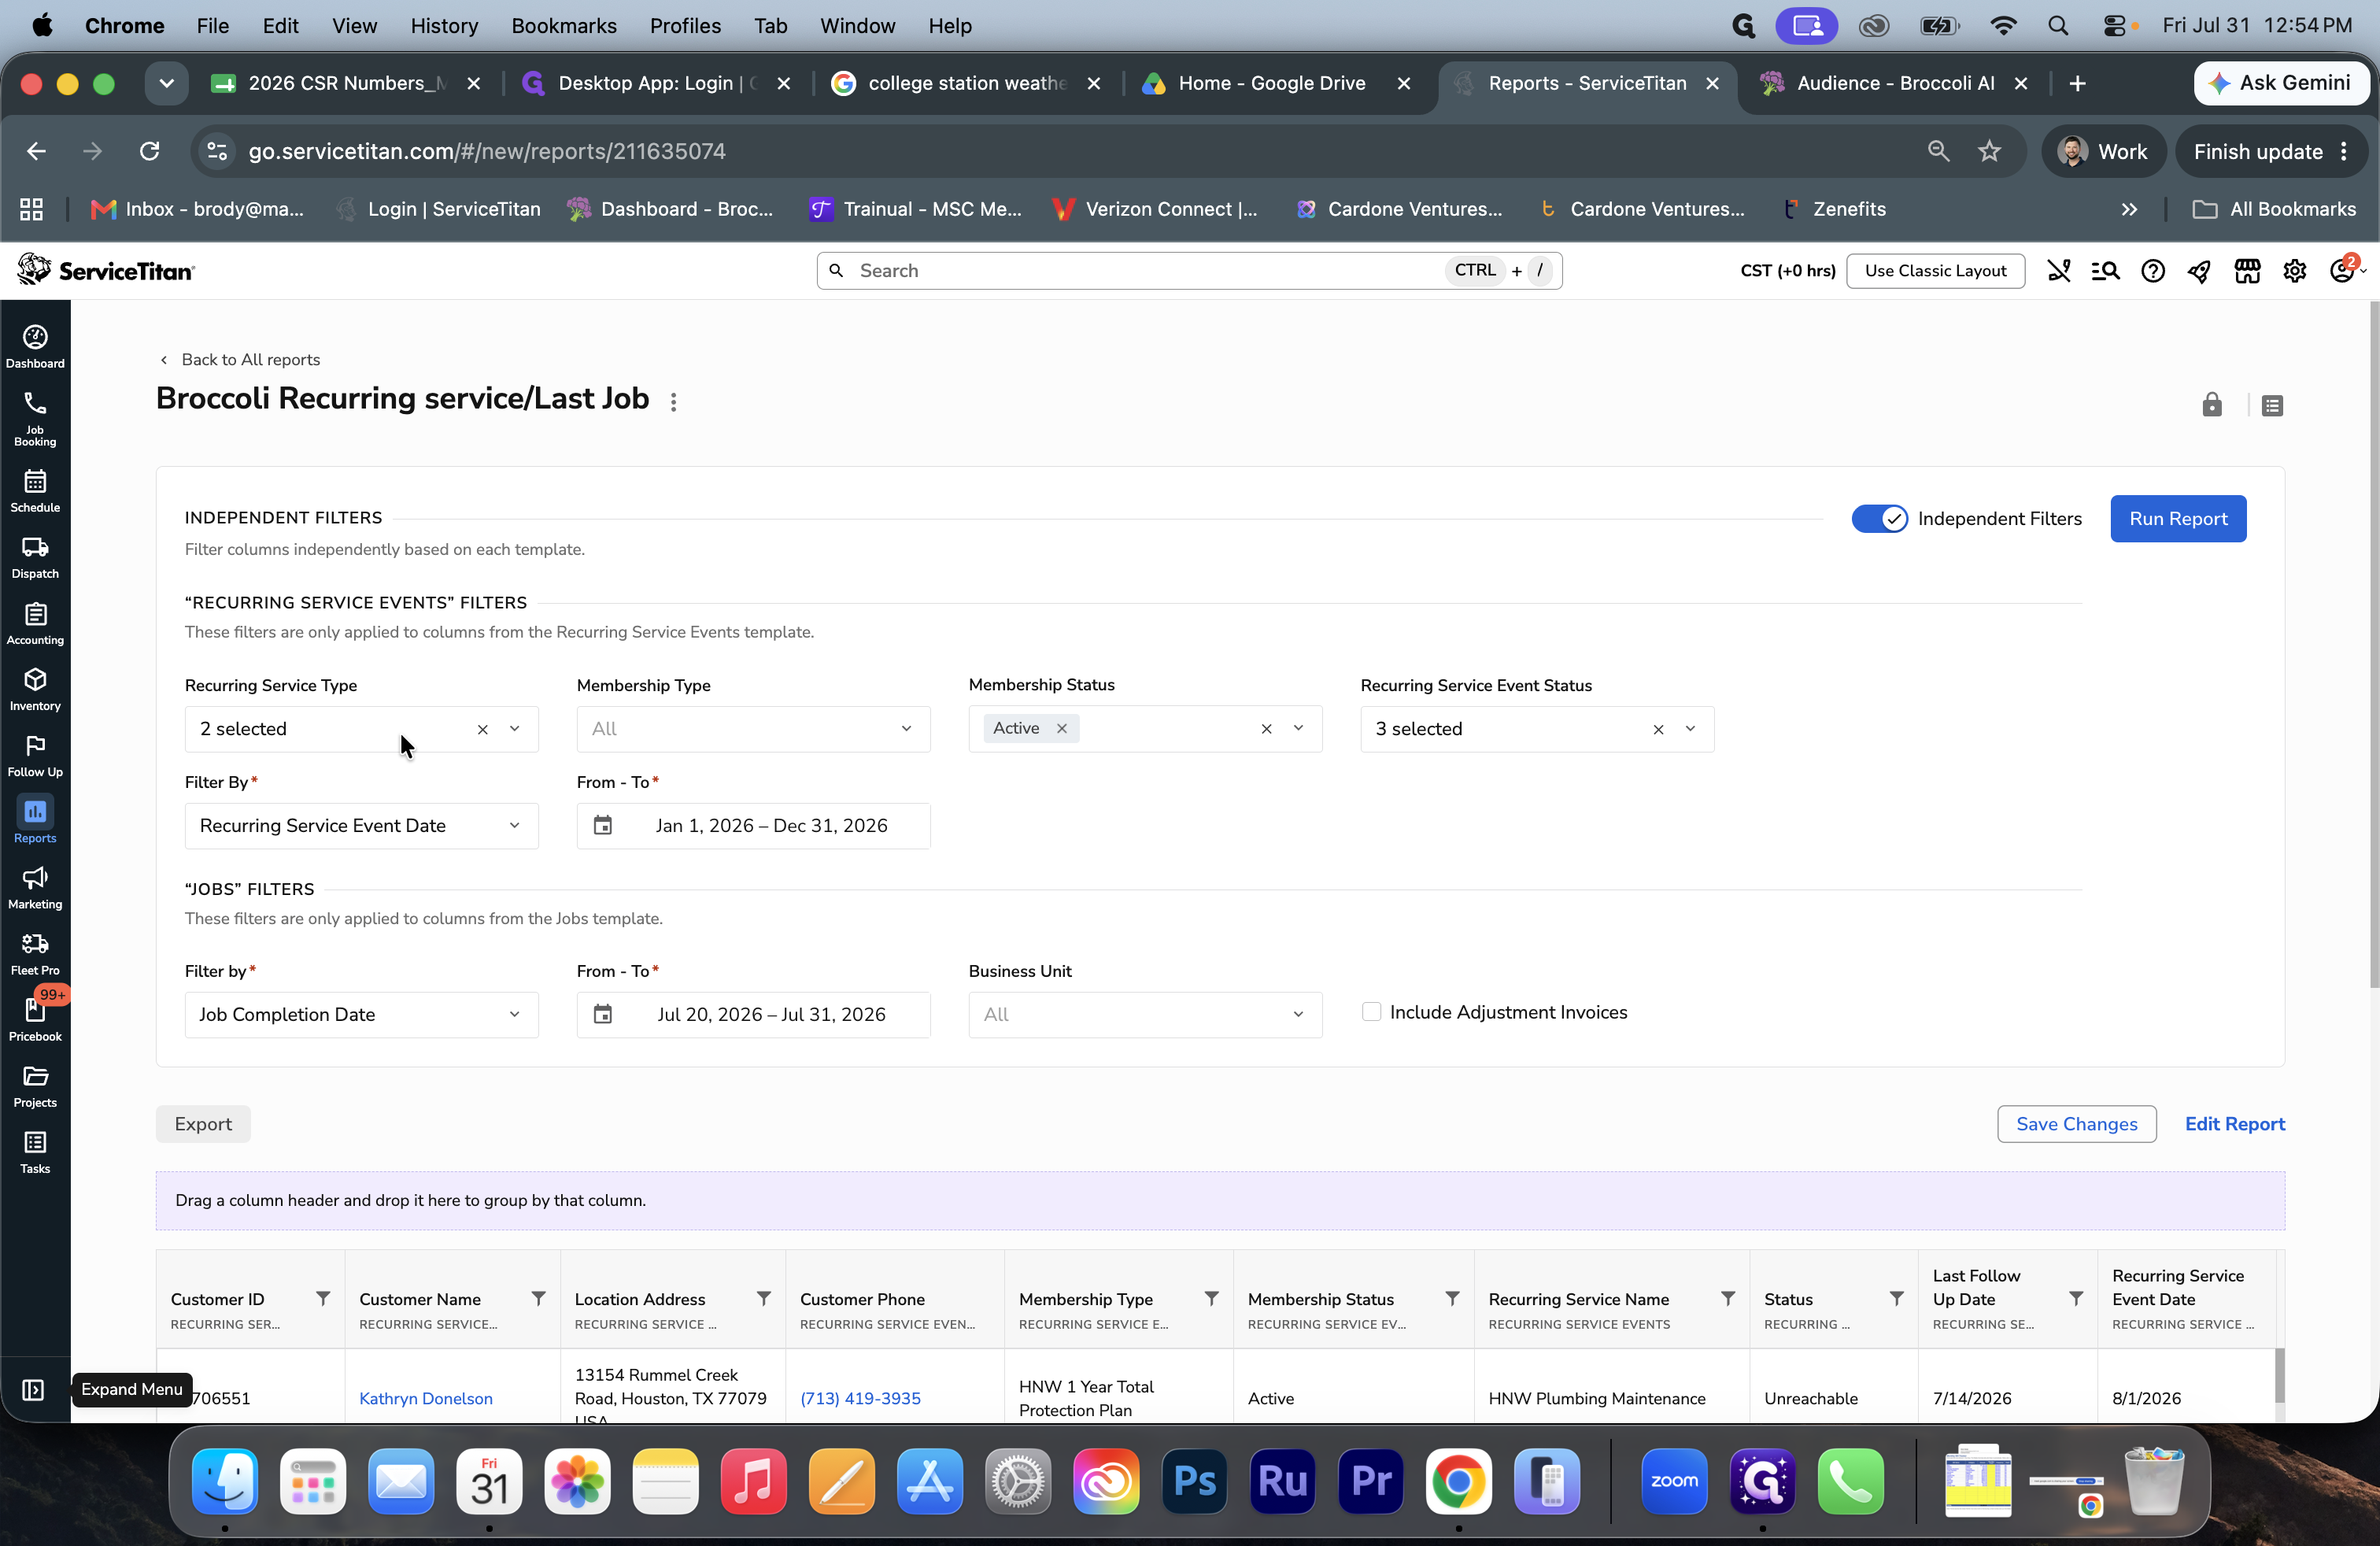The image size is (2380, 1546).
Task: Click the report lock icon
Action: coord(2211,404)
